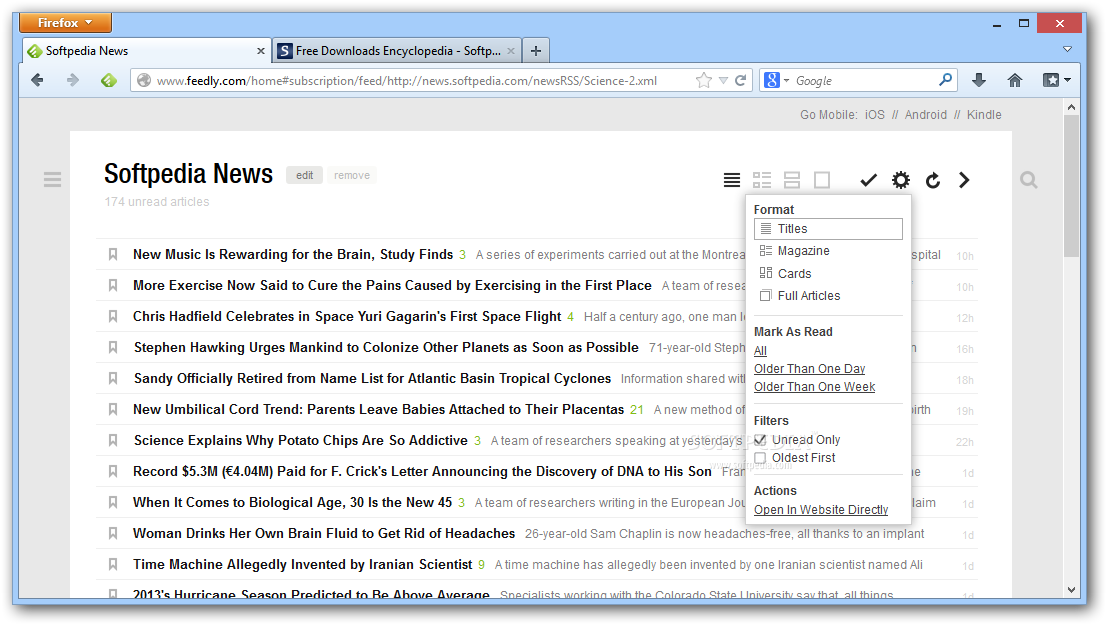Open the URL history dropdown arrow
1107x625 pixels.
click(x=723, y=81)
